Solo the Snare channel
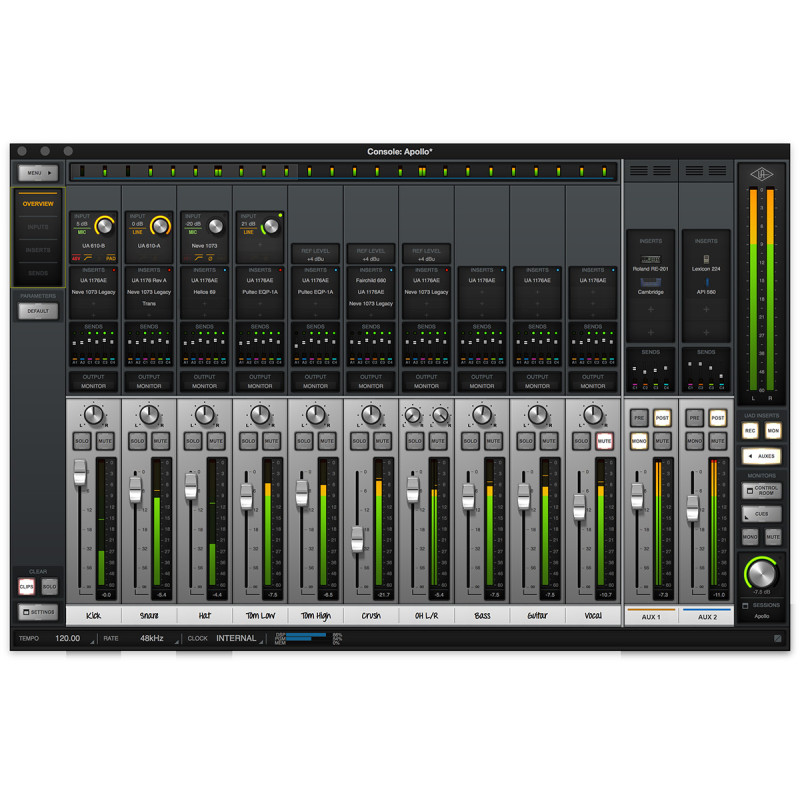 click(x=137, y=440)
